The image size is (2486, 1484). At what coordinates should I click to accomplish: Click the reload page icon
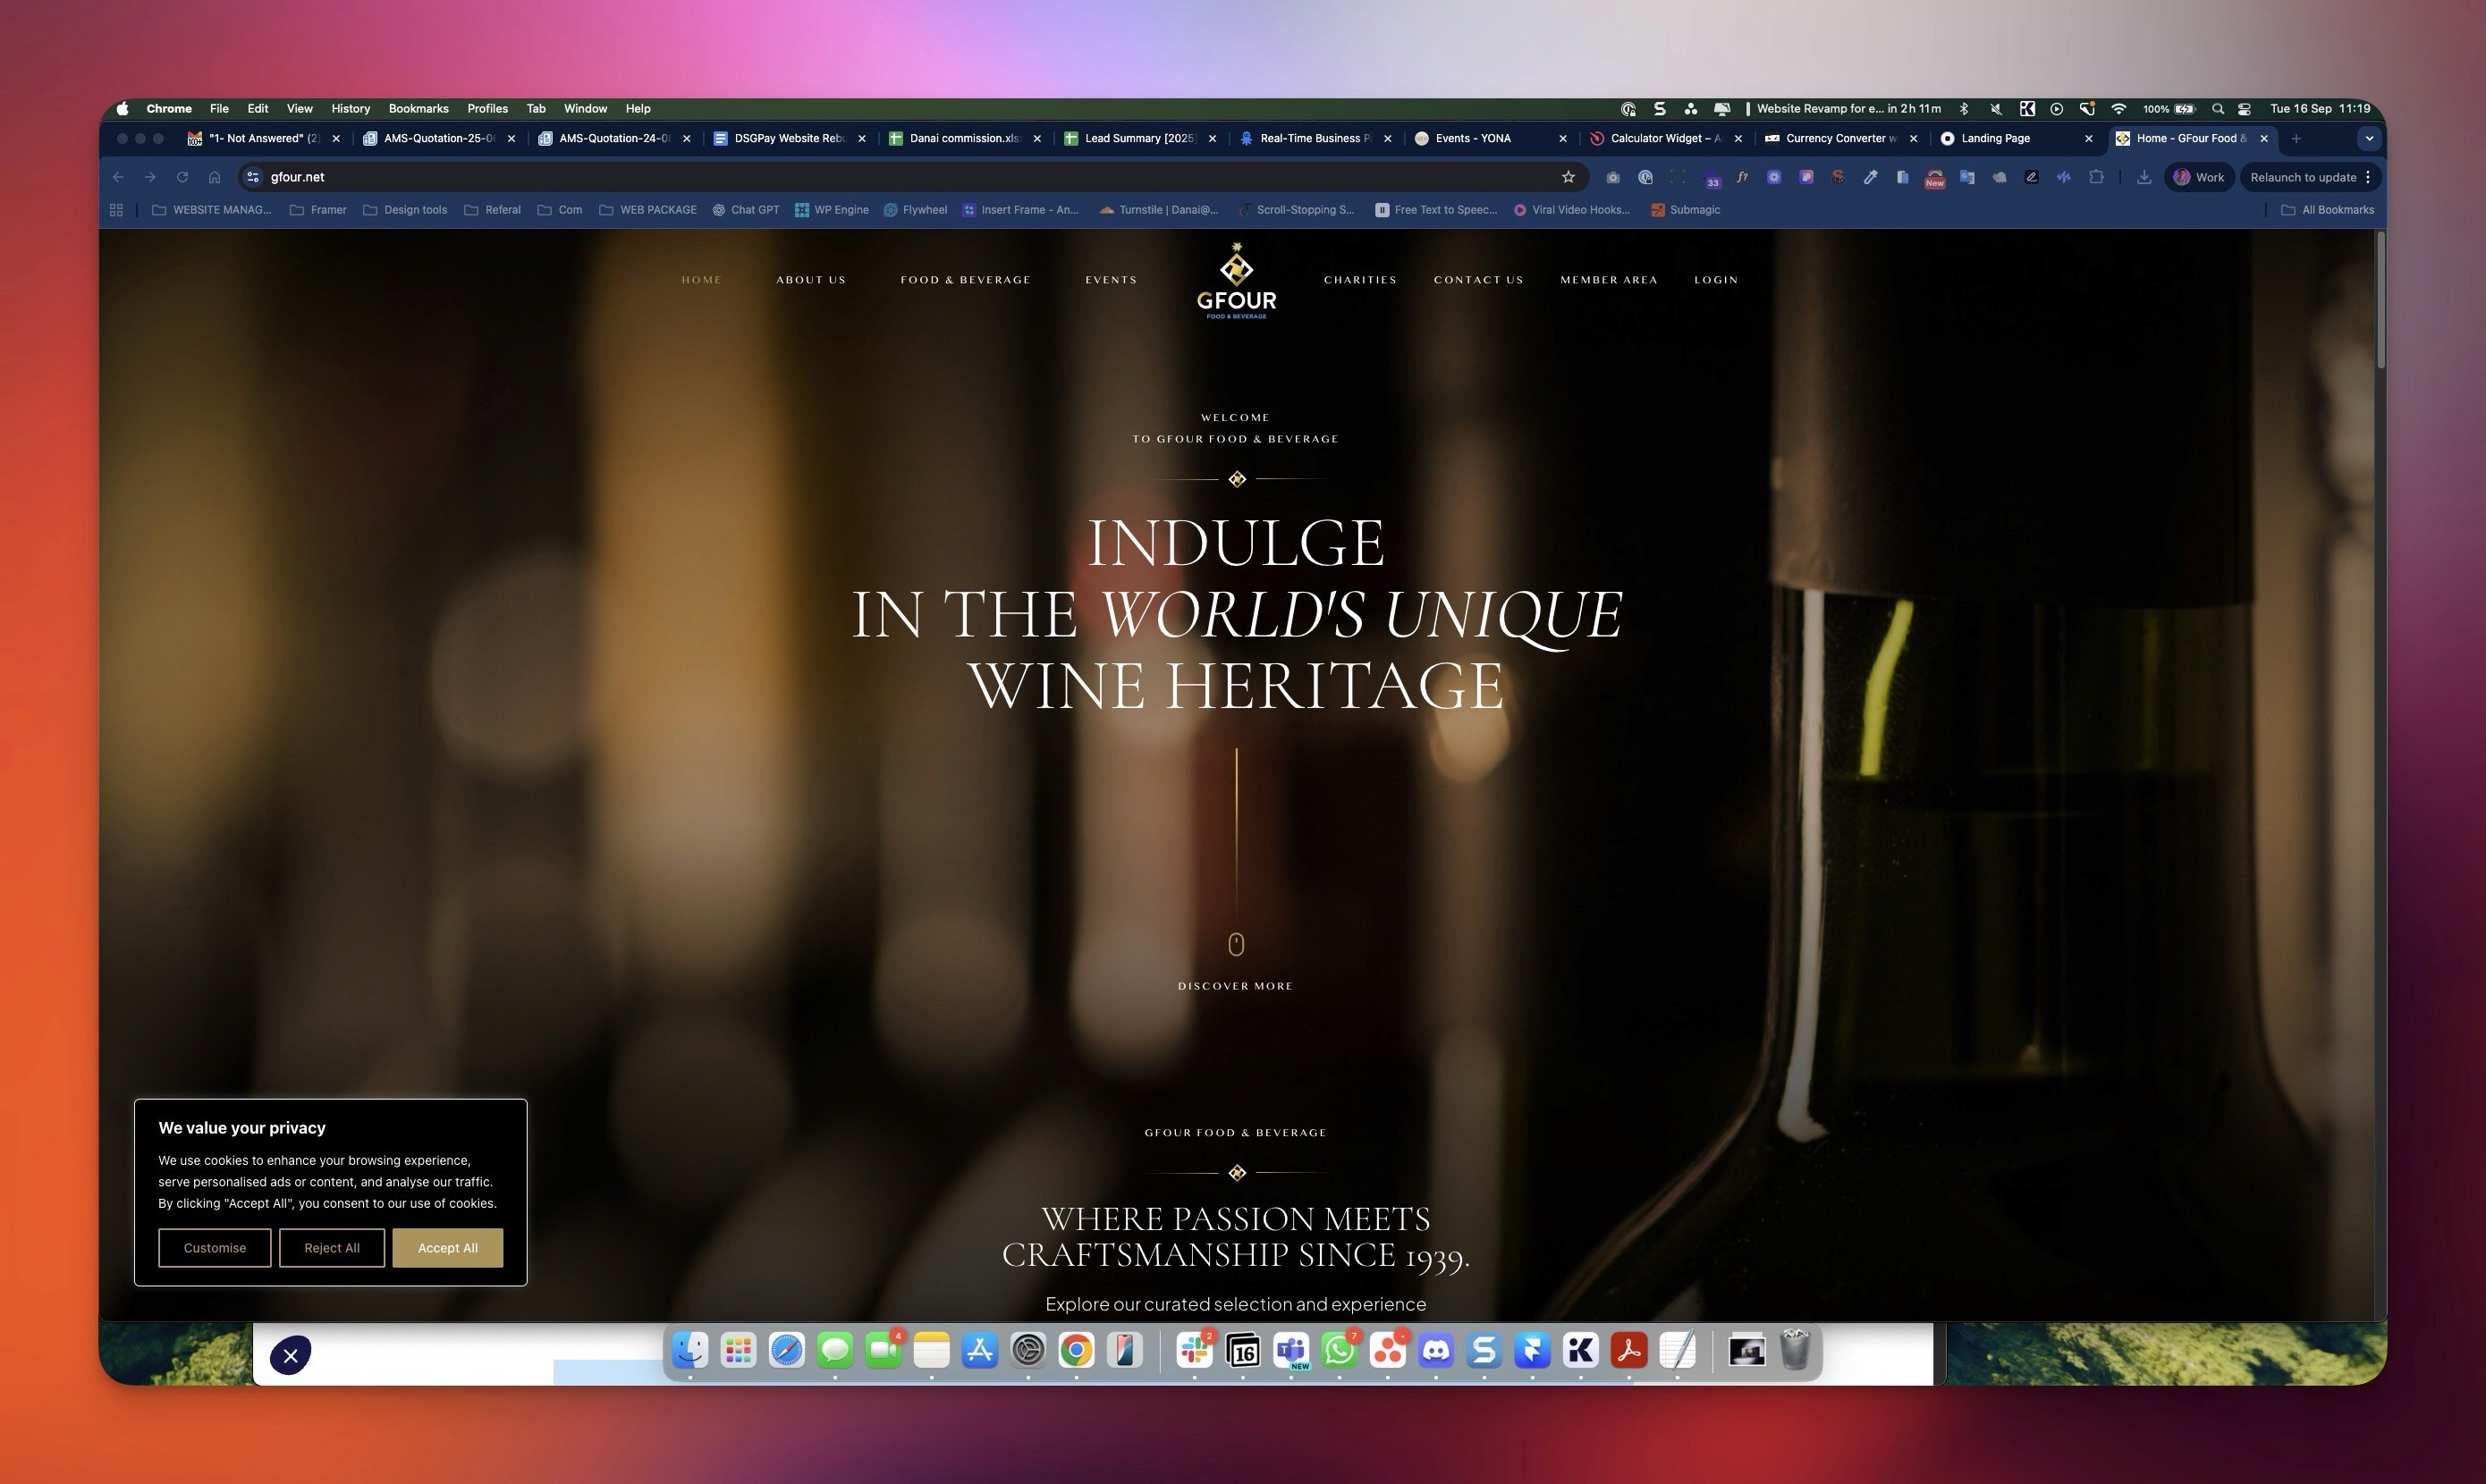(182, 177)
